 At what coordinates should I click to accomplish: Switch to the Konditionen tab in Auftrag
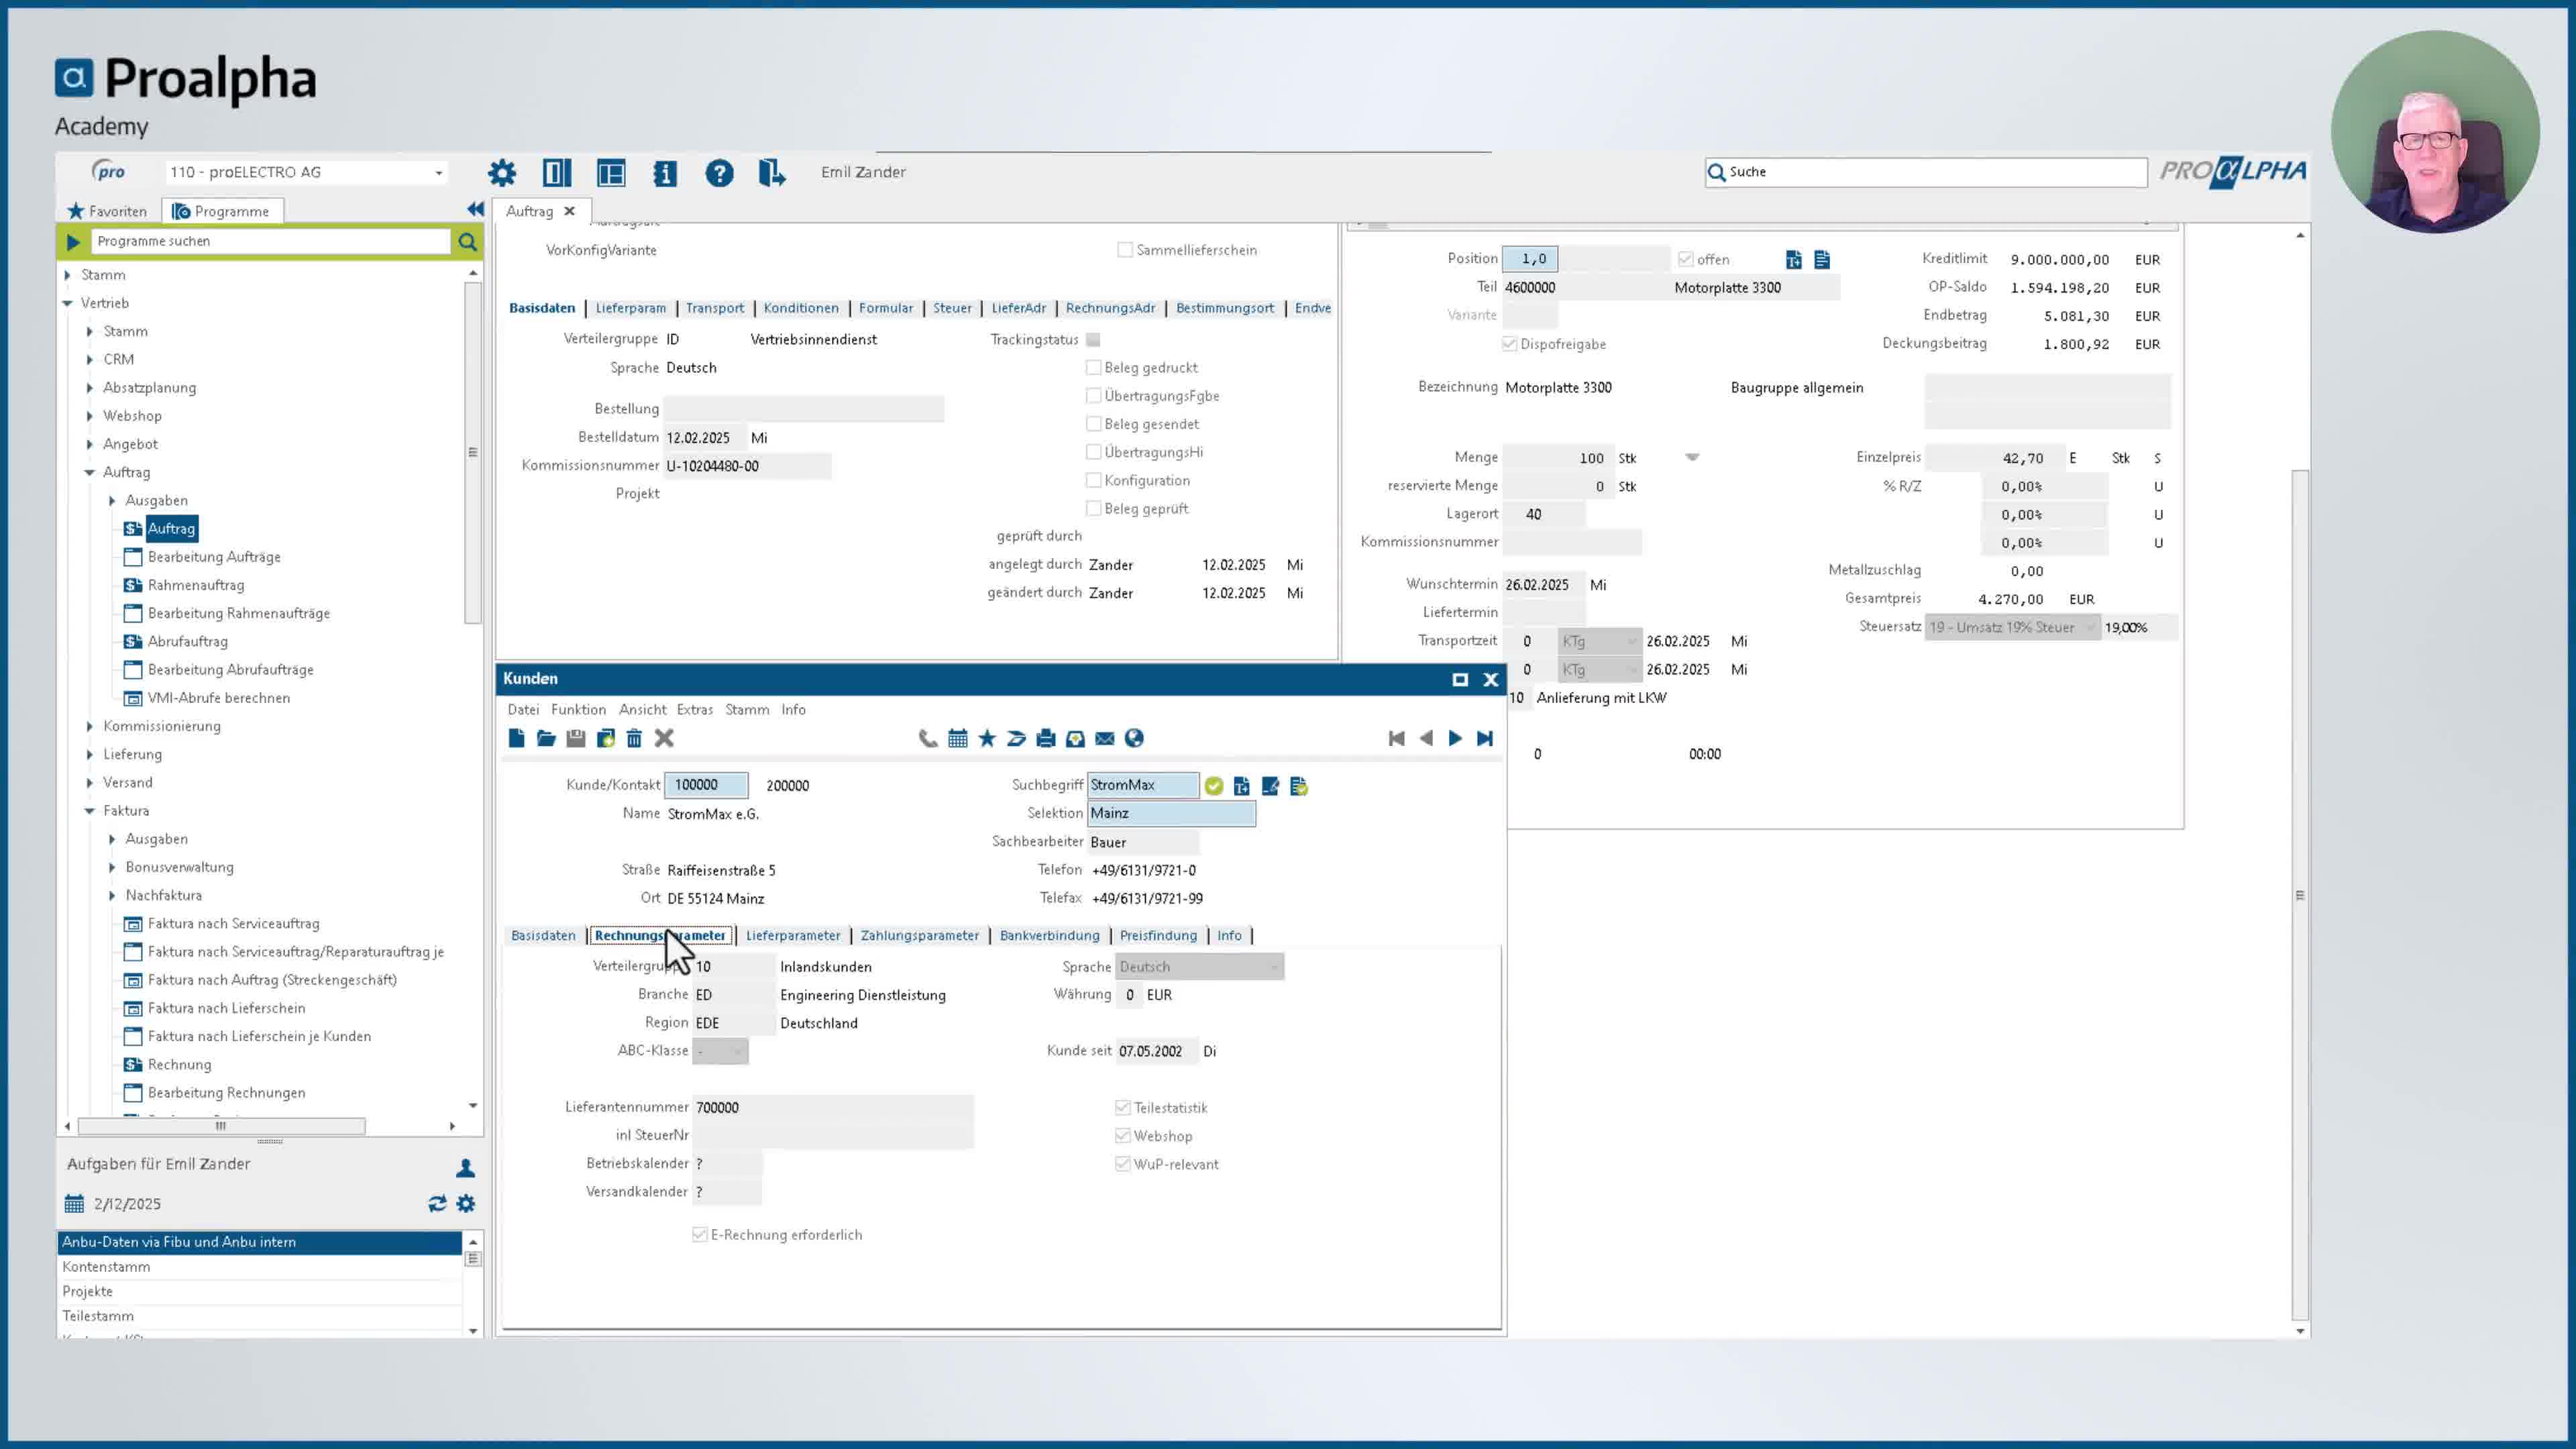point(801,308)
